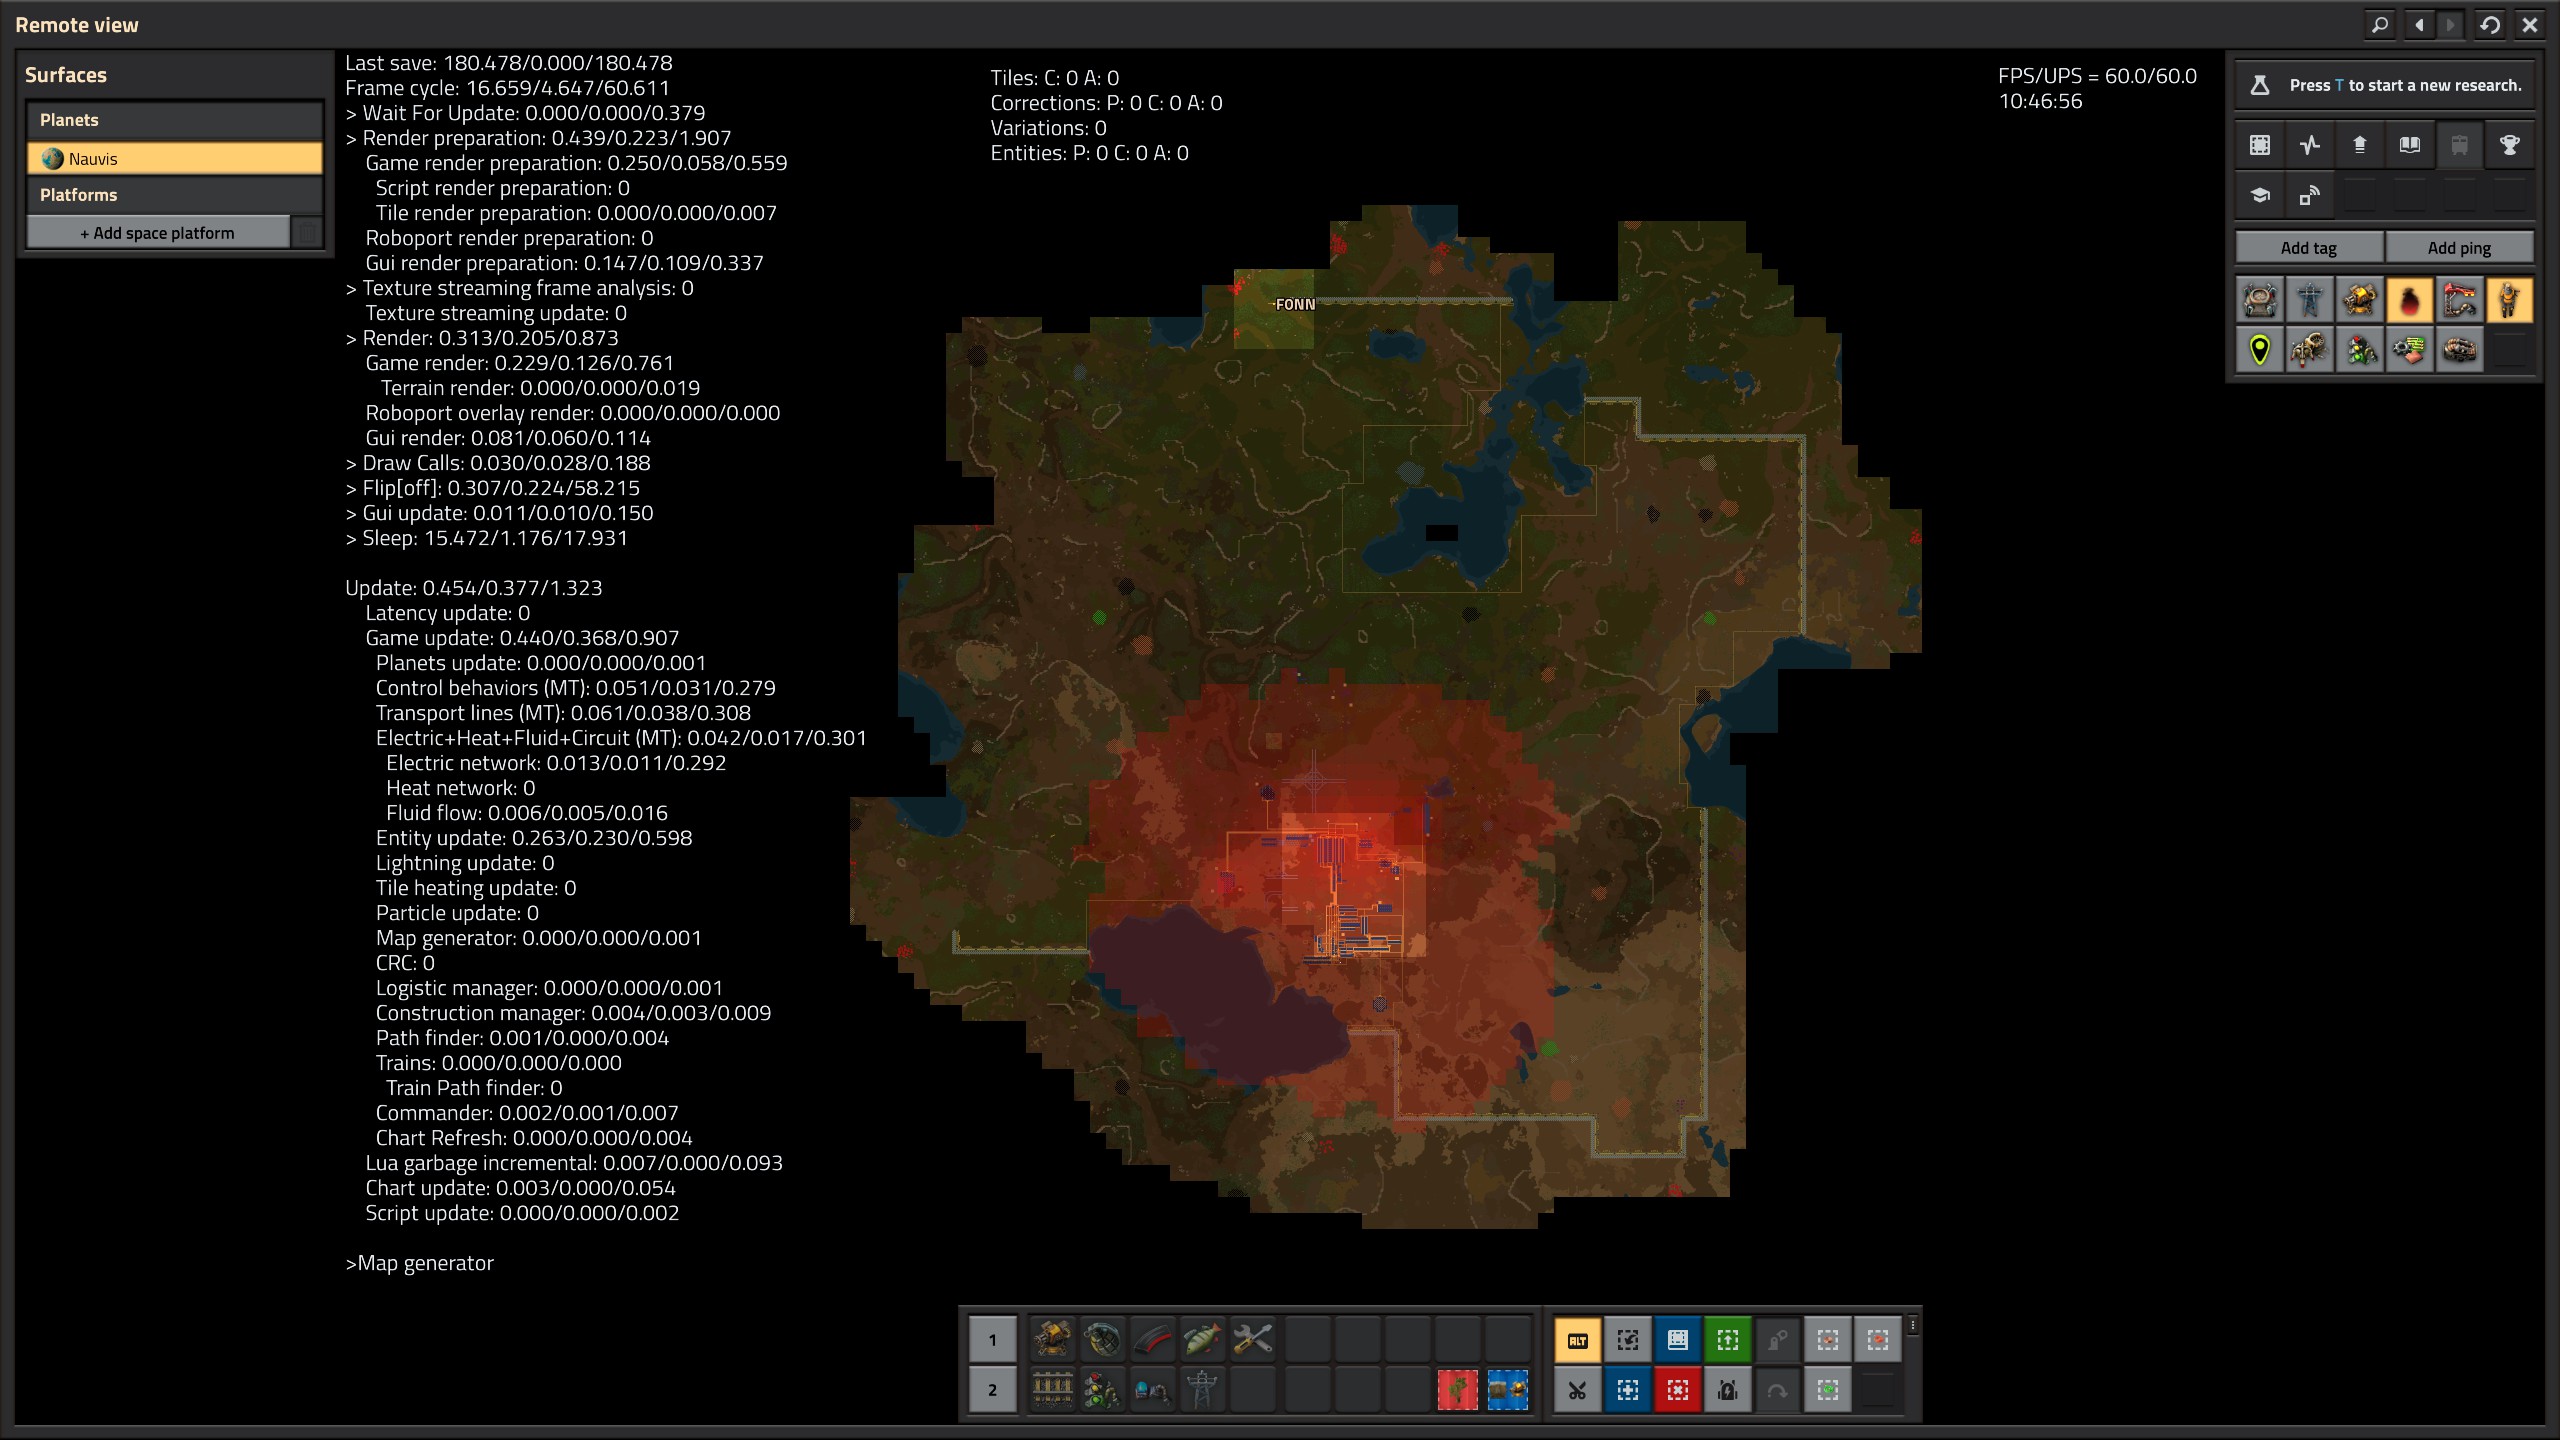Toggle pollution overlay

pos(2409,300)
